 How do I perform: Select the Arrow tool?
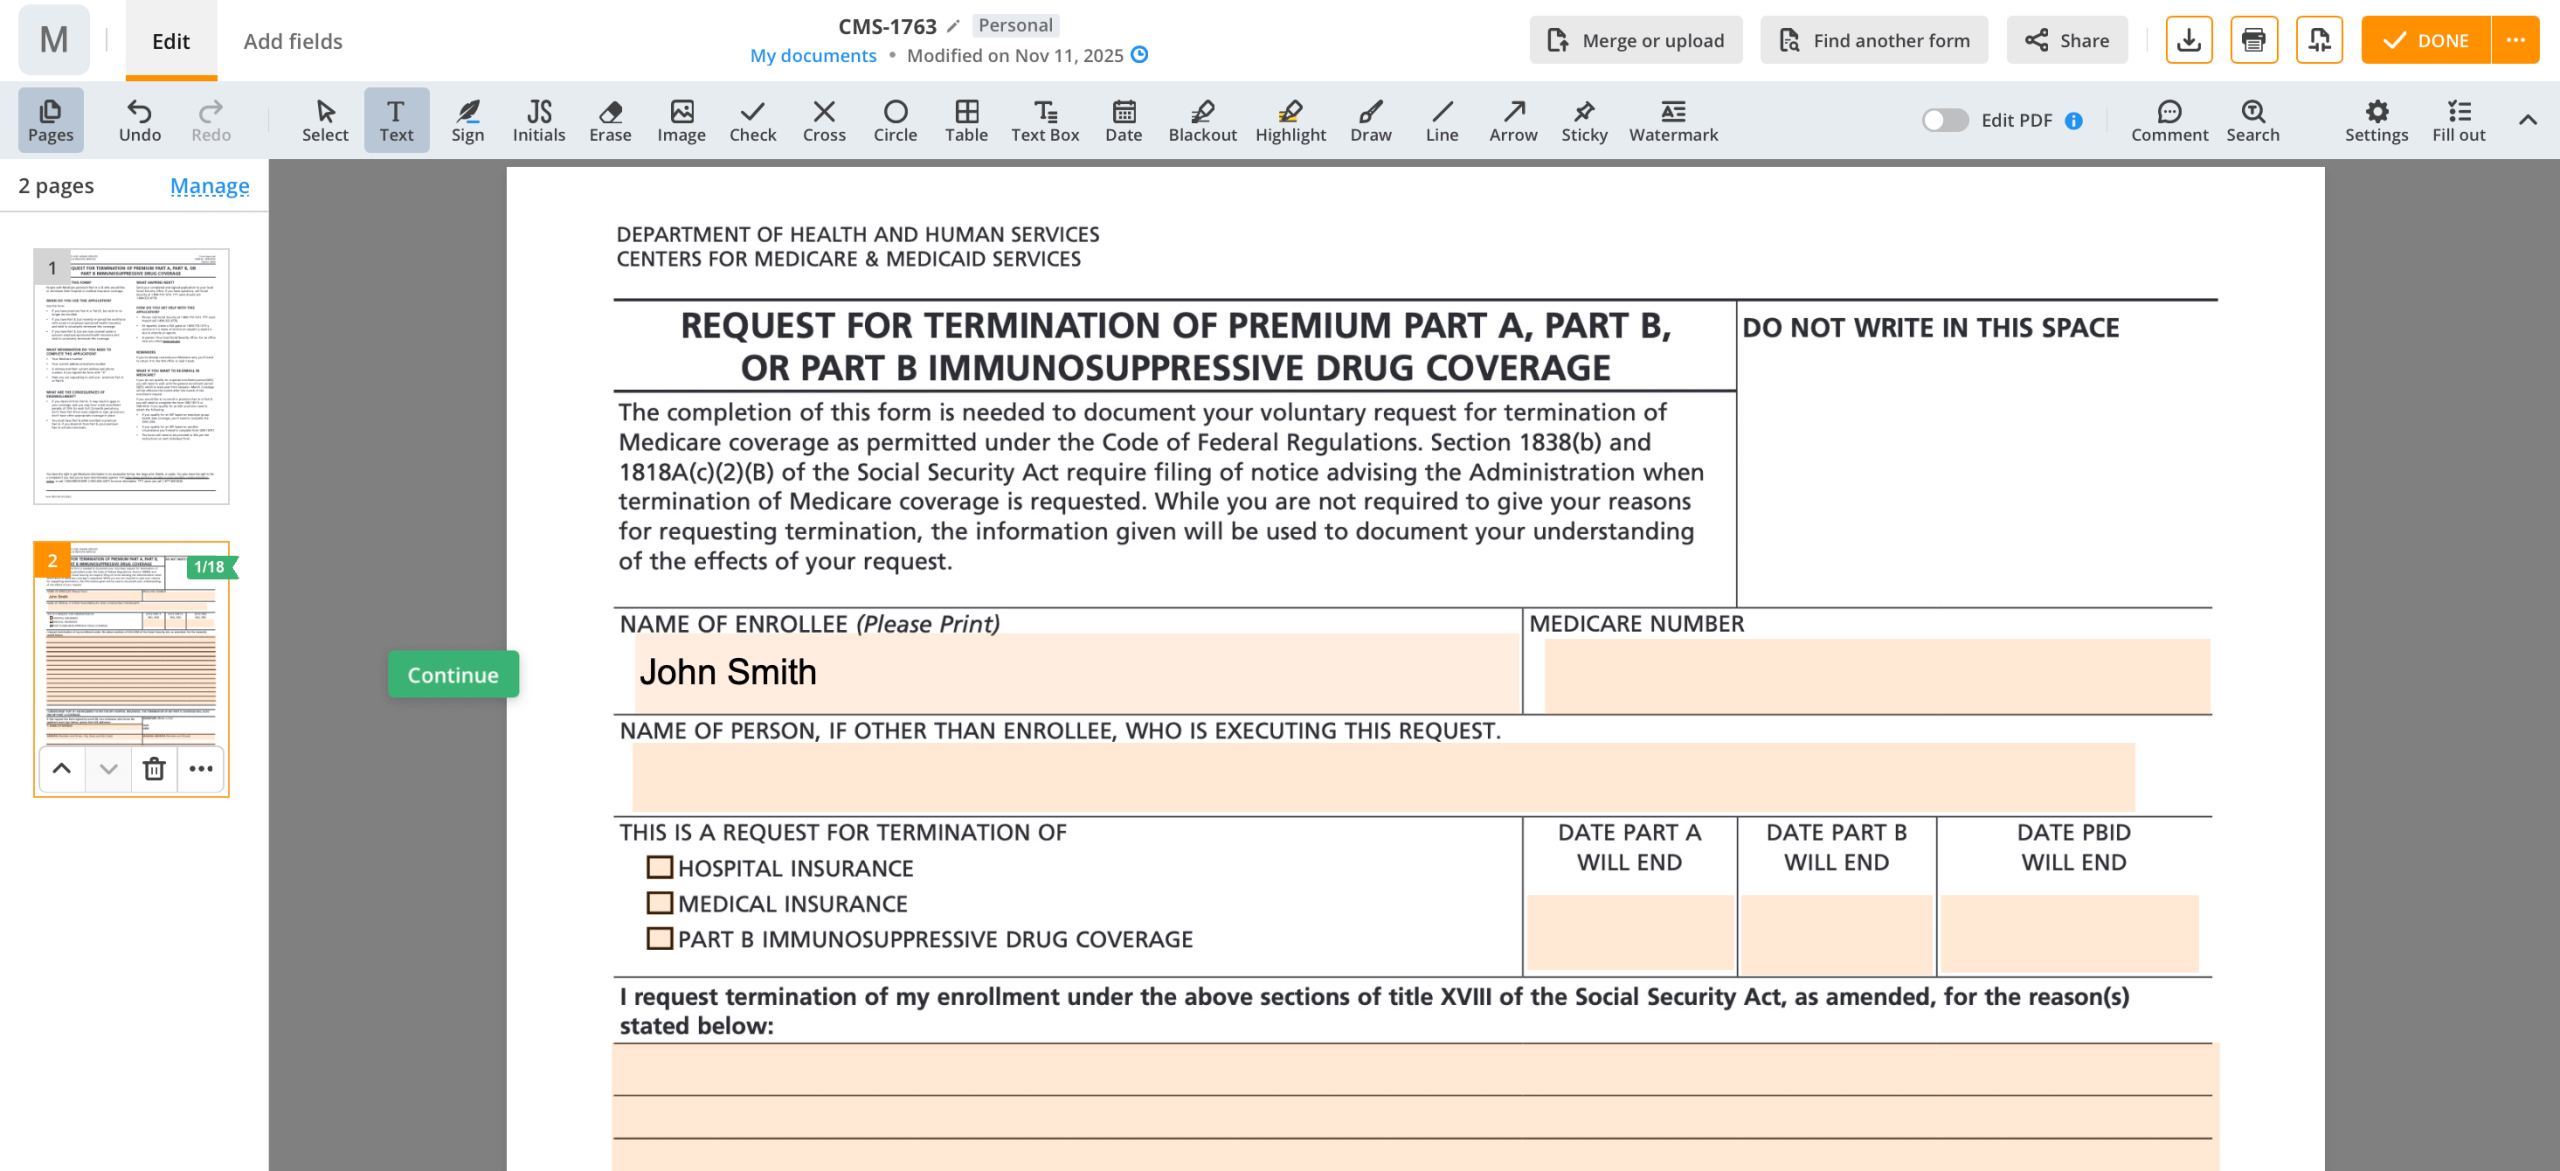coord(1513,120)
